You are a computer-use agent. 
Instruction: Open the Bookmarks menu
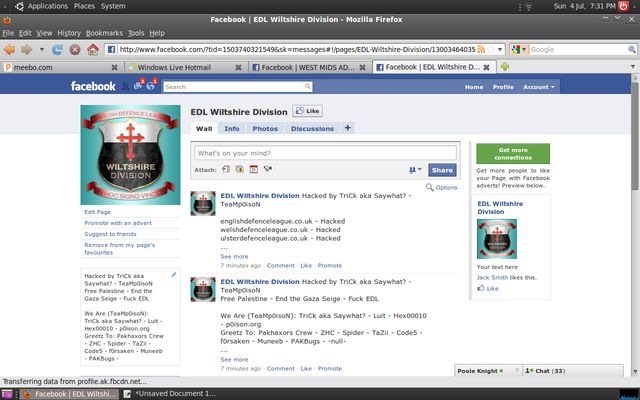(x=104, y=32)
